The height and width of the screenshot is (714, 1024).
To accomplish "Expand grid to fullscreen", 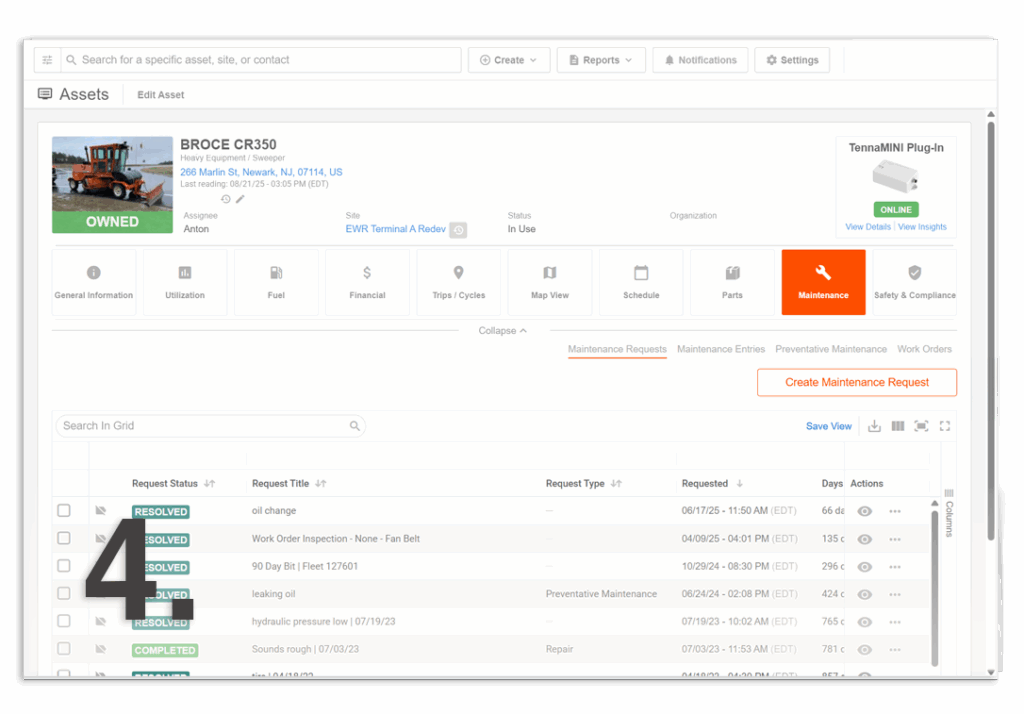I will tap(945, 427).
